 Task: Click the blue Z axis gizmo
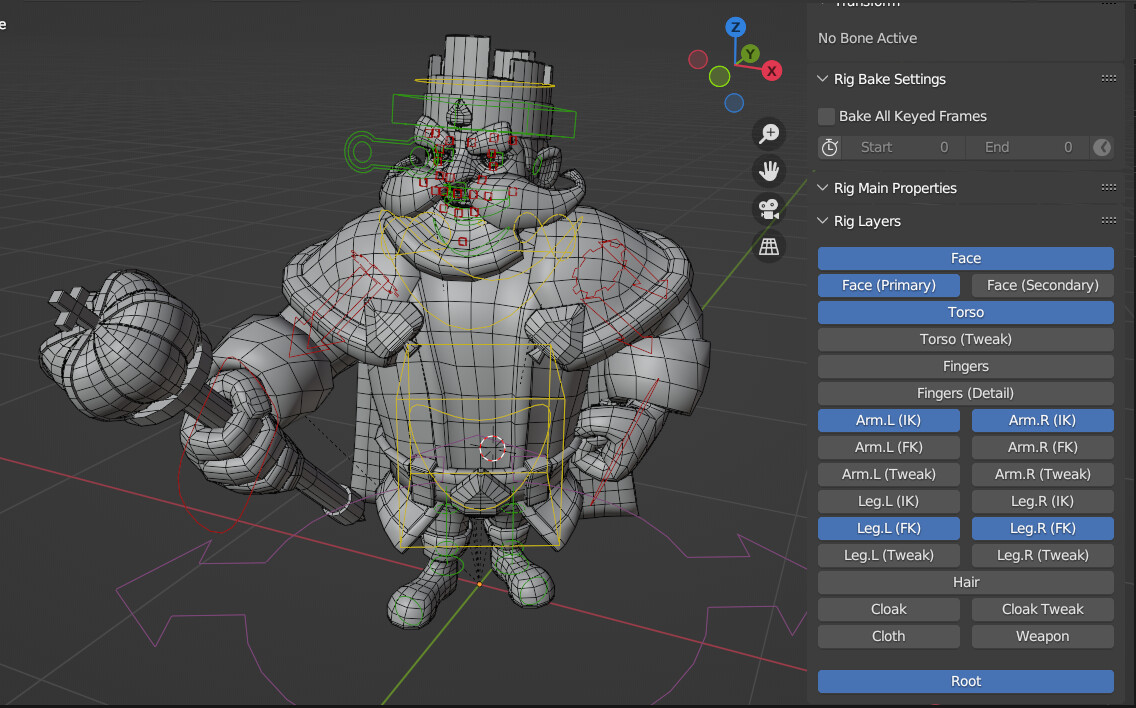tap(735, 27)
